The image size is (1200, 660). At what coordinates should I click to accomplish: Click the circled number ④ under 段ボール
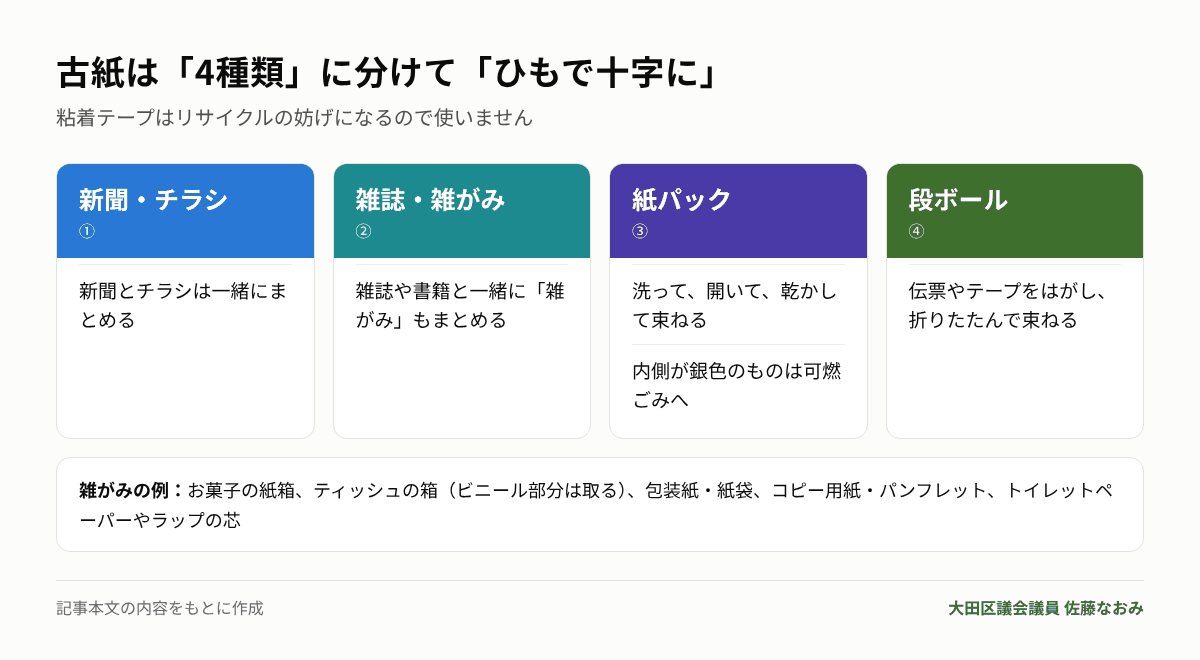(x=917, y=232)
